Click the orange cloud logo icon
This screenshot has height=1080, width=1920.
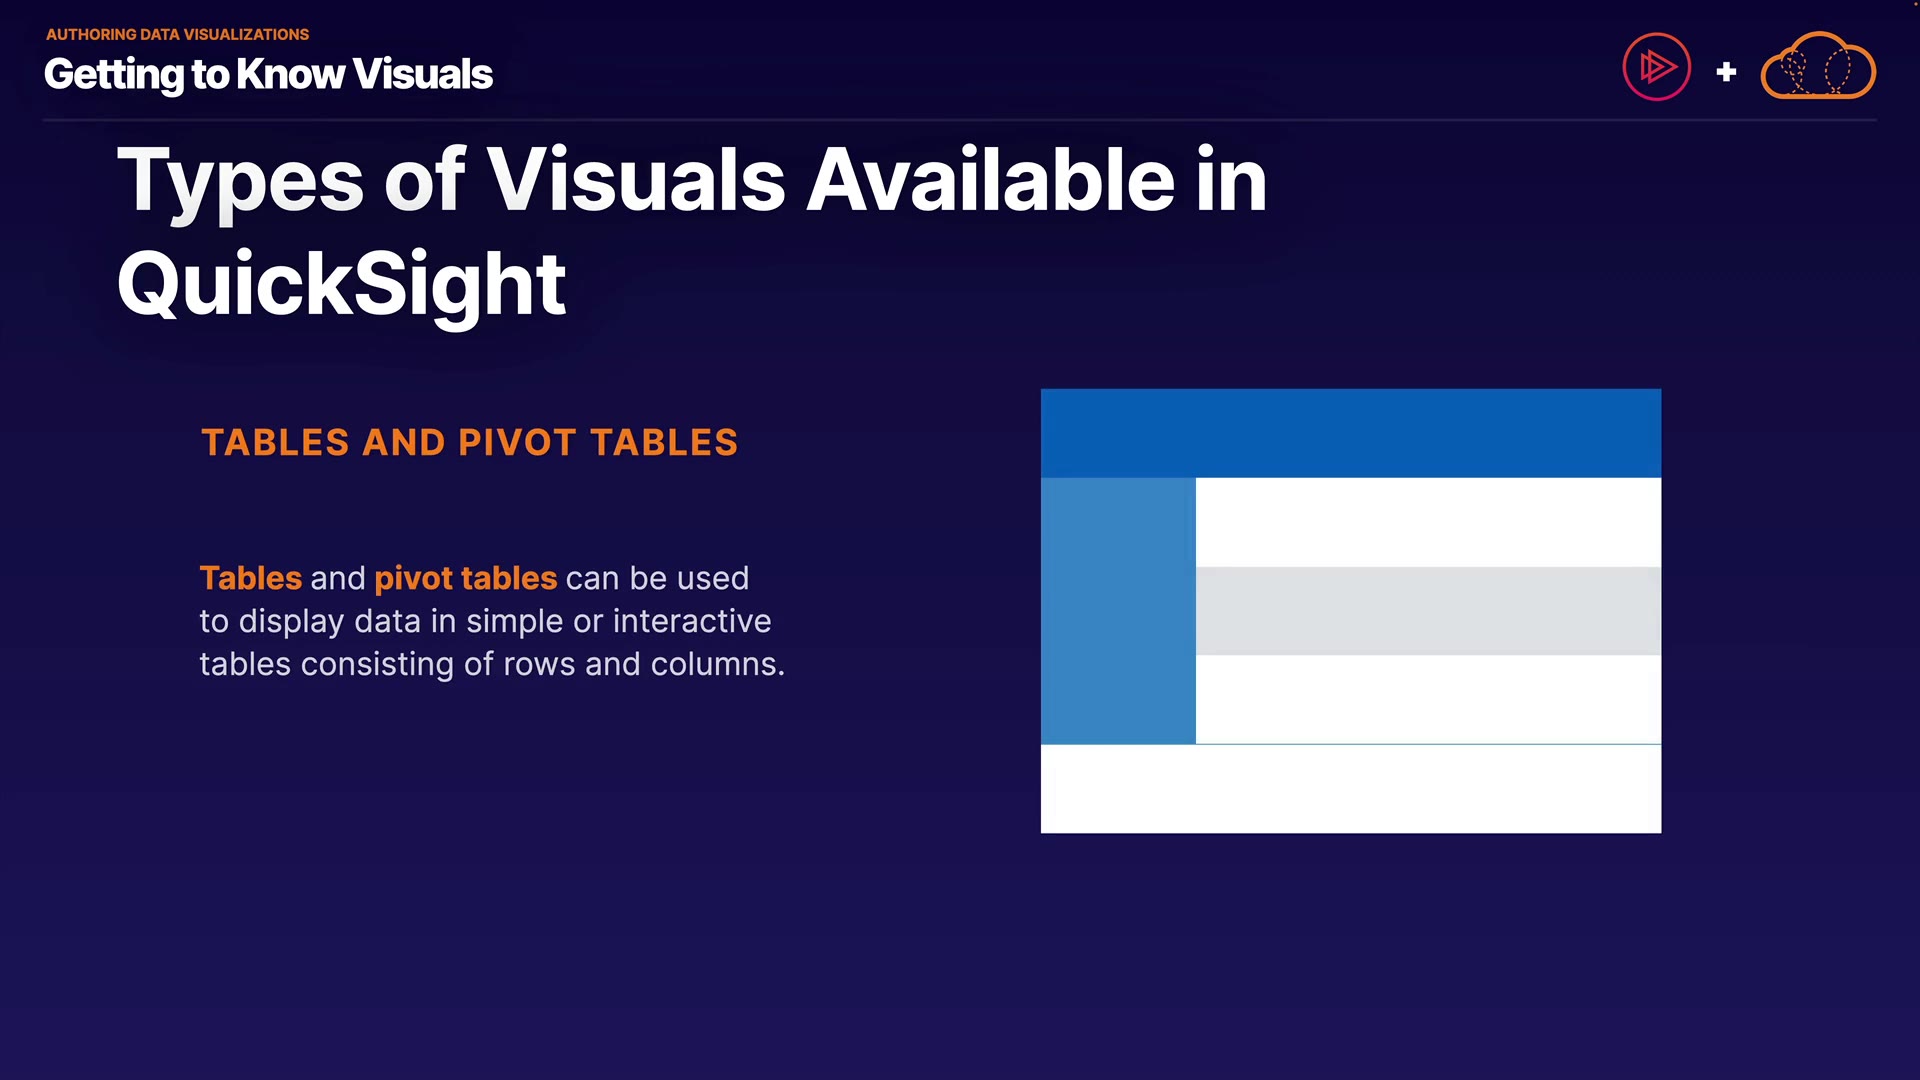click(x=1817, y=67)
